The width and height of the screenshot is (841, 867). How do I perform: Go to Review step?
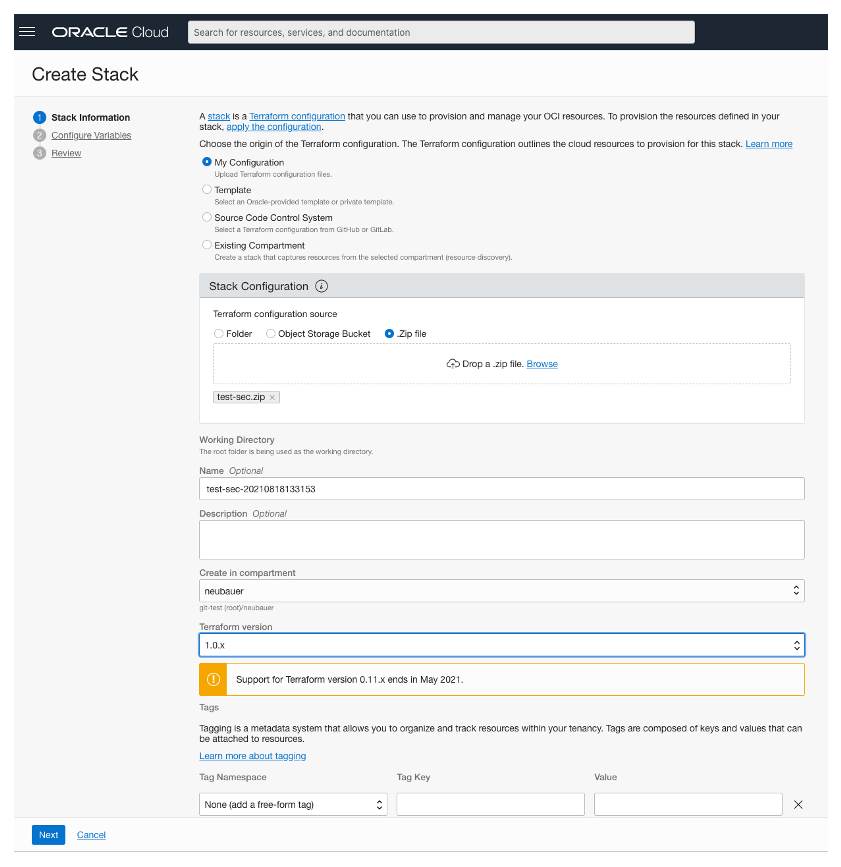coord(66,153)
